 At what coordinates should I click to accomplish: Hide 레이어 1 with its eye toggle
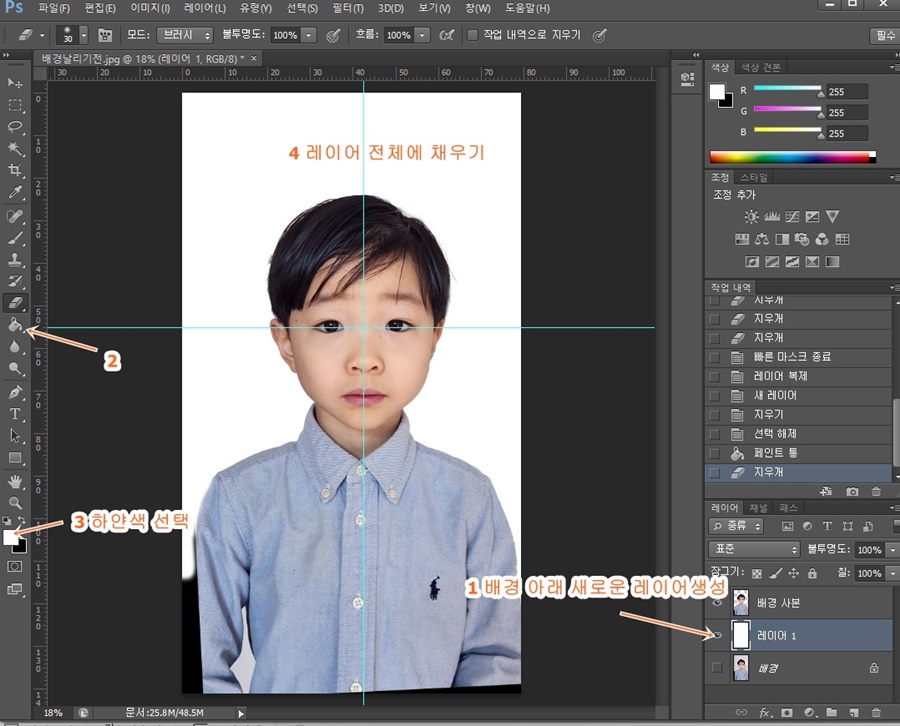tap(717, 635)
